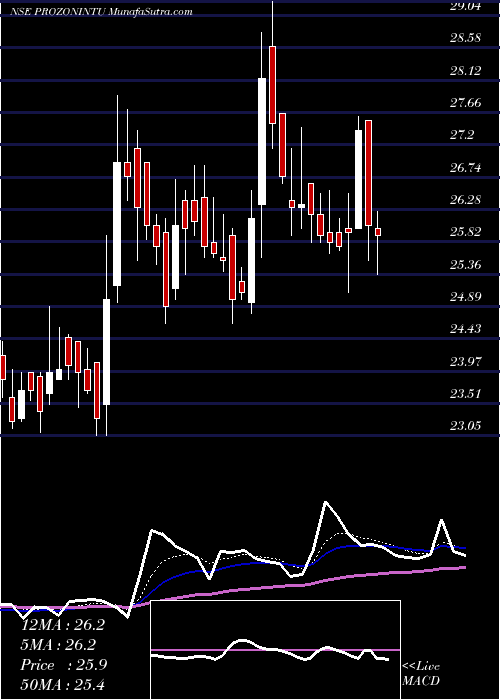Click the 12MA : 26.2 legend entry
Screen dimensions: 500x700
[x=63, y=625]
